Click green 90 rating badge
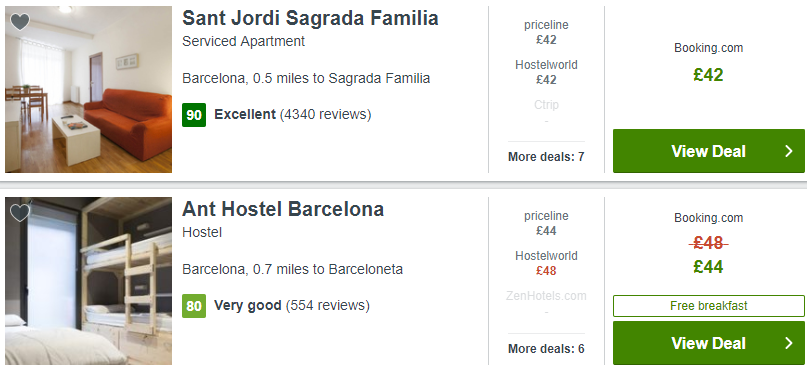 (x=194, y=115)
